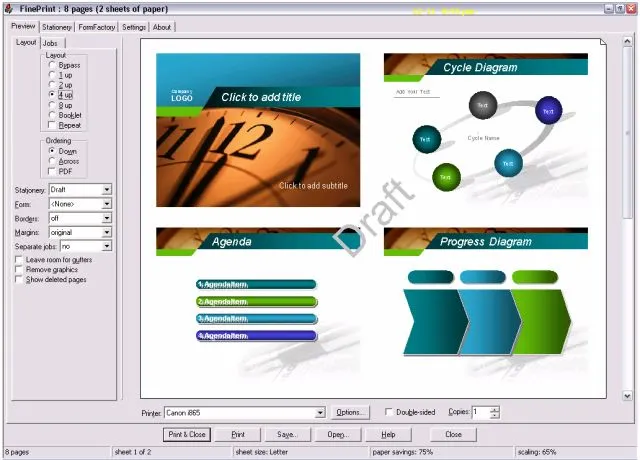Viewport: 640px width, 460px height.
Task: Increase copies with the spinner up arrow
Action: tap(495, 409)
